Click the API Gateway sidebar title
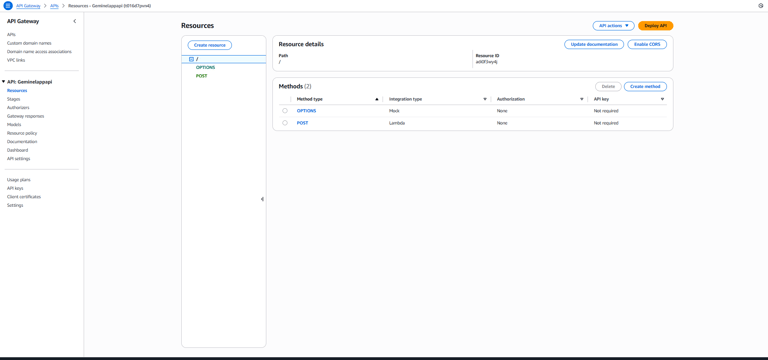Screen dimensions: 768x360 click(23, 21)
